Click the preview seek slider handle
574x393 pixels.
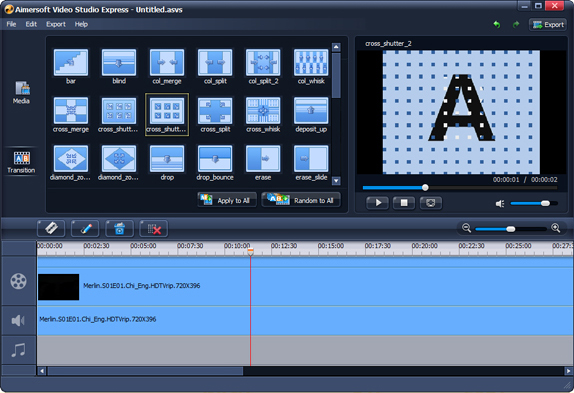[425, 188]
